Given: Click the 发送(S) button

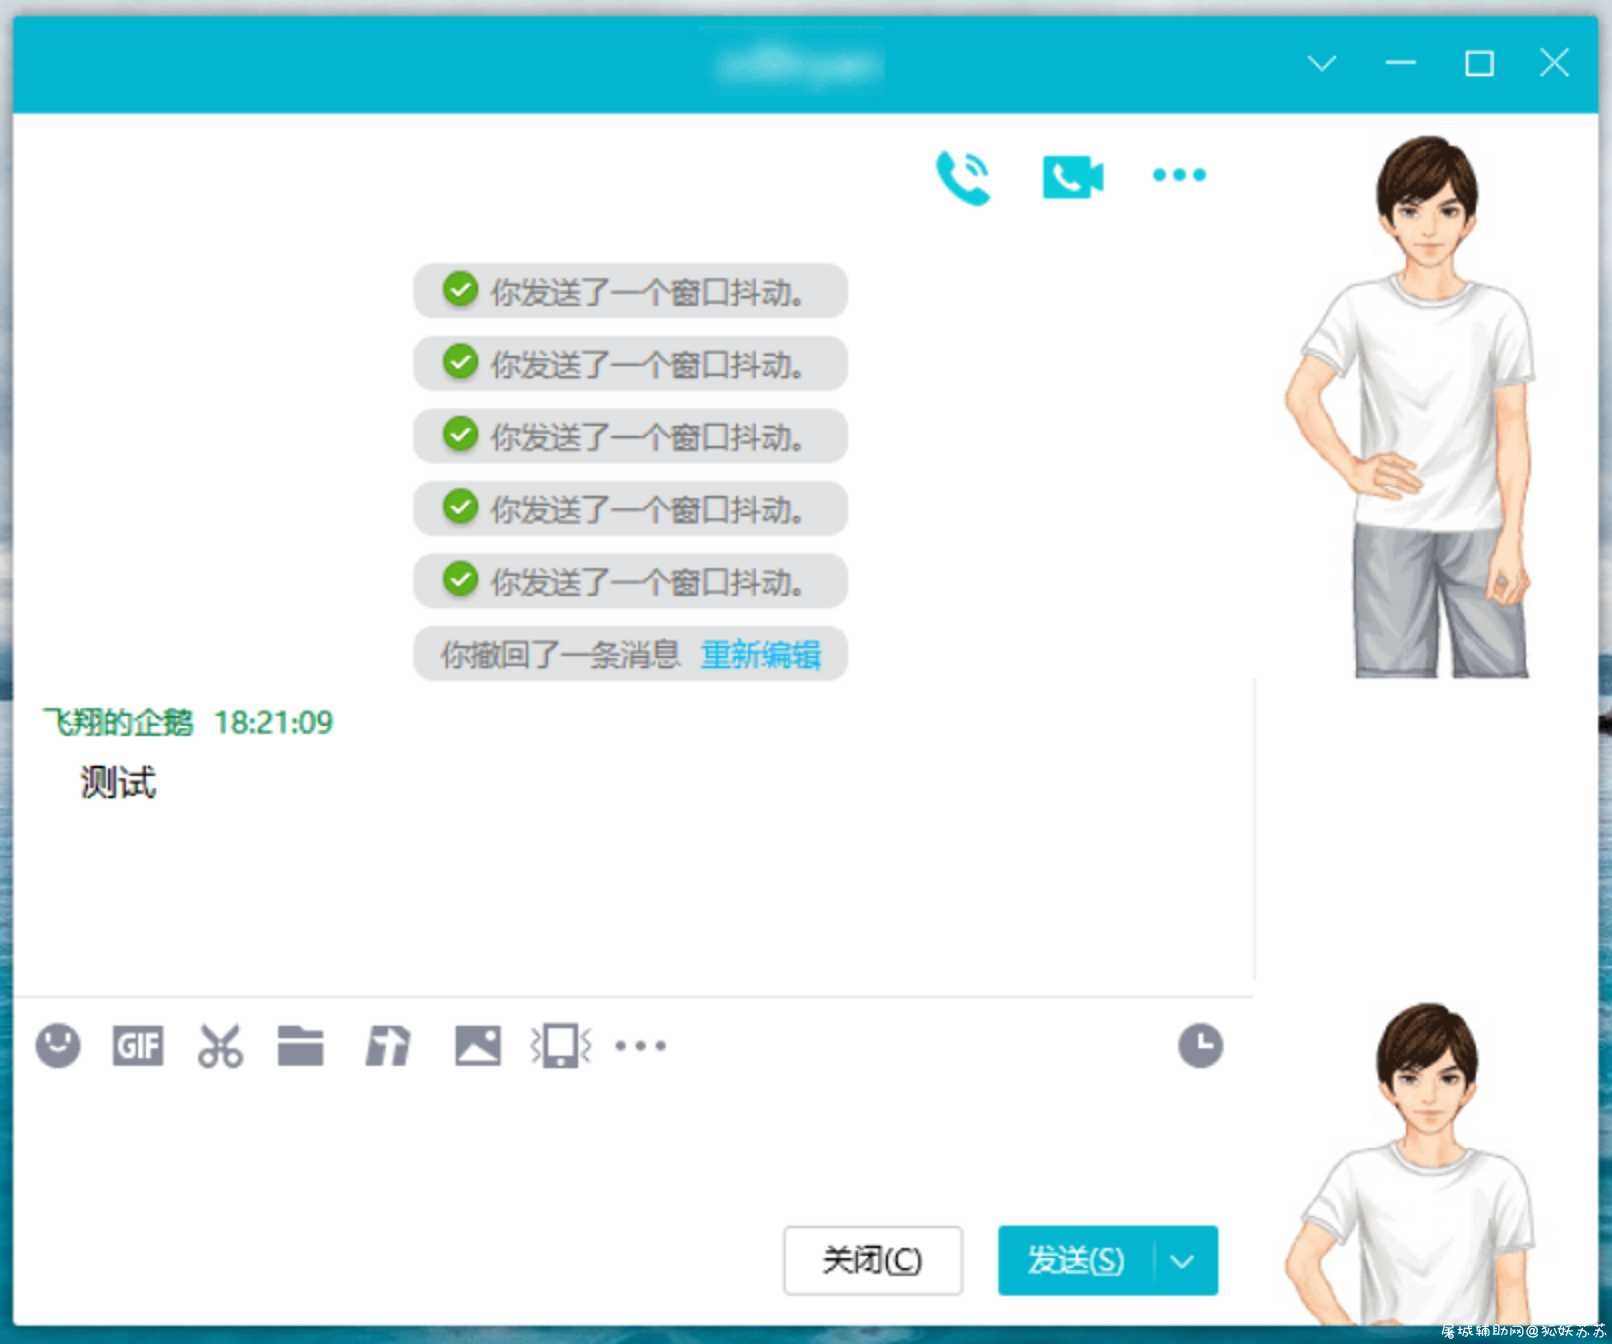Looking at the screenshot, I should click(1076, 1260).
